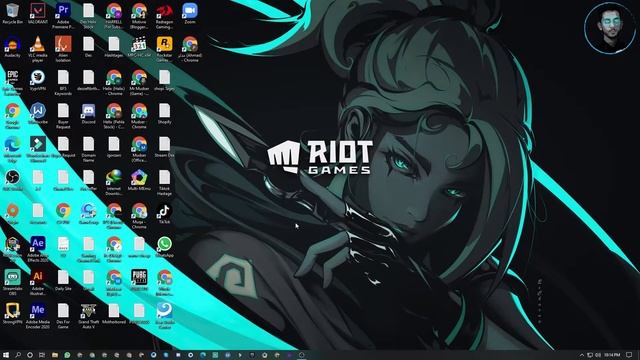
Task: Launch Adobe Media Encoder 2020
Action: click(38, 316)
